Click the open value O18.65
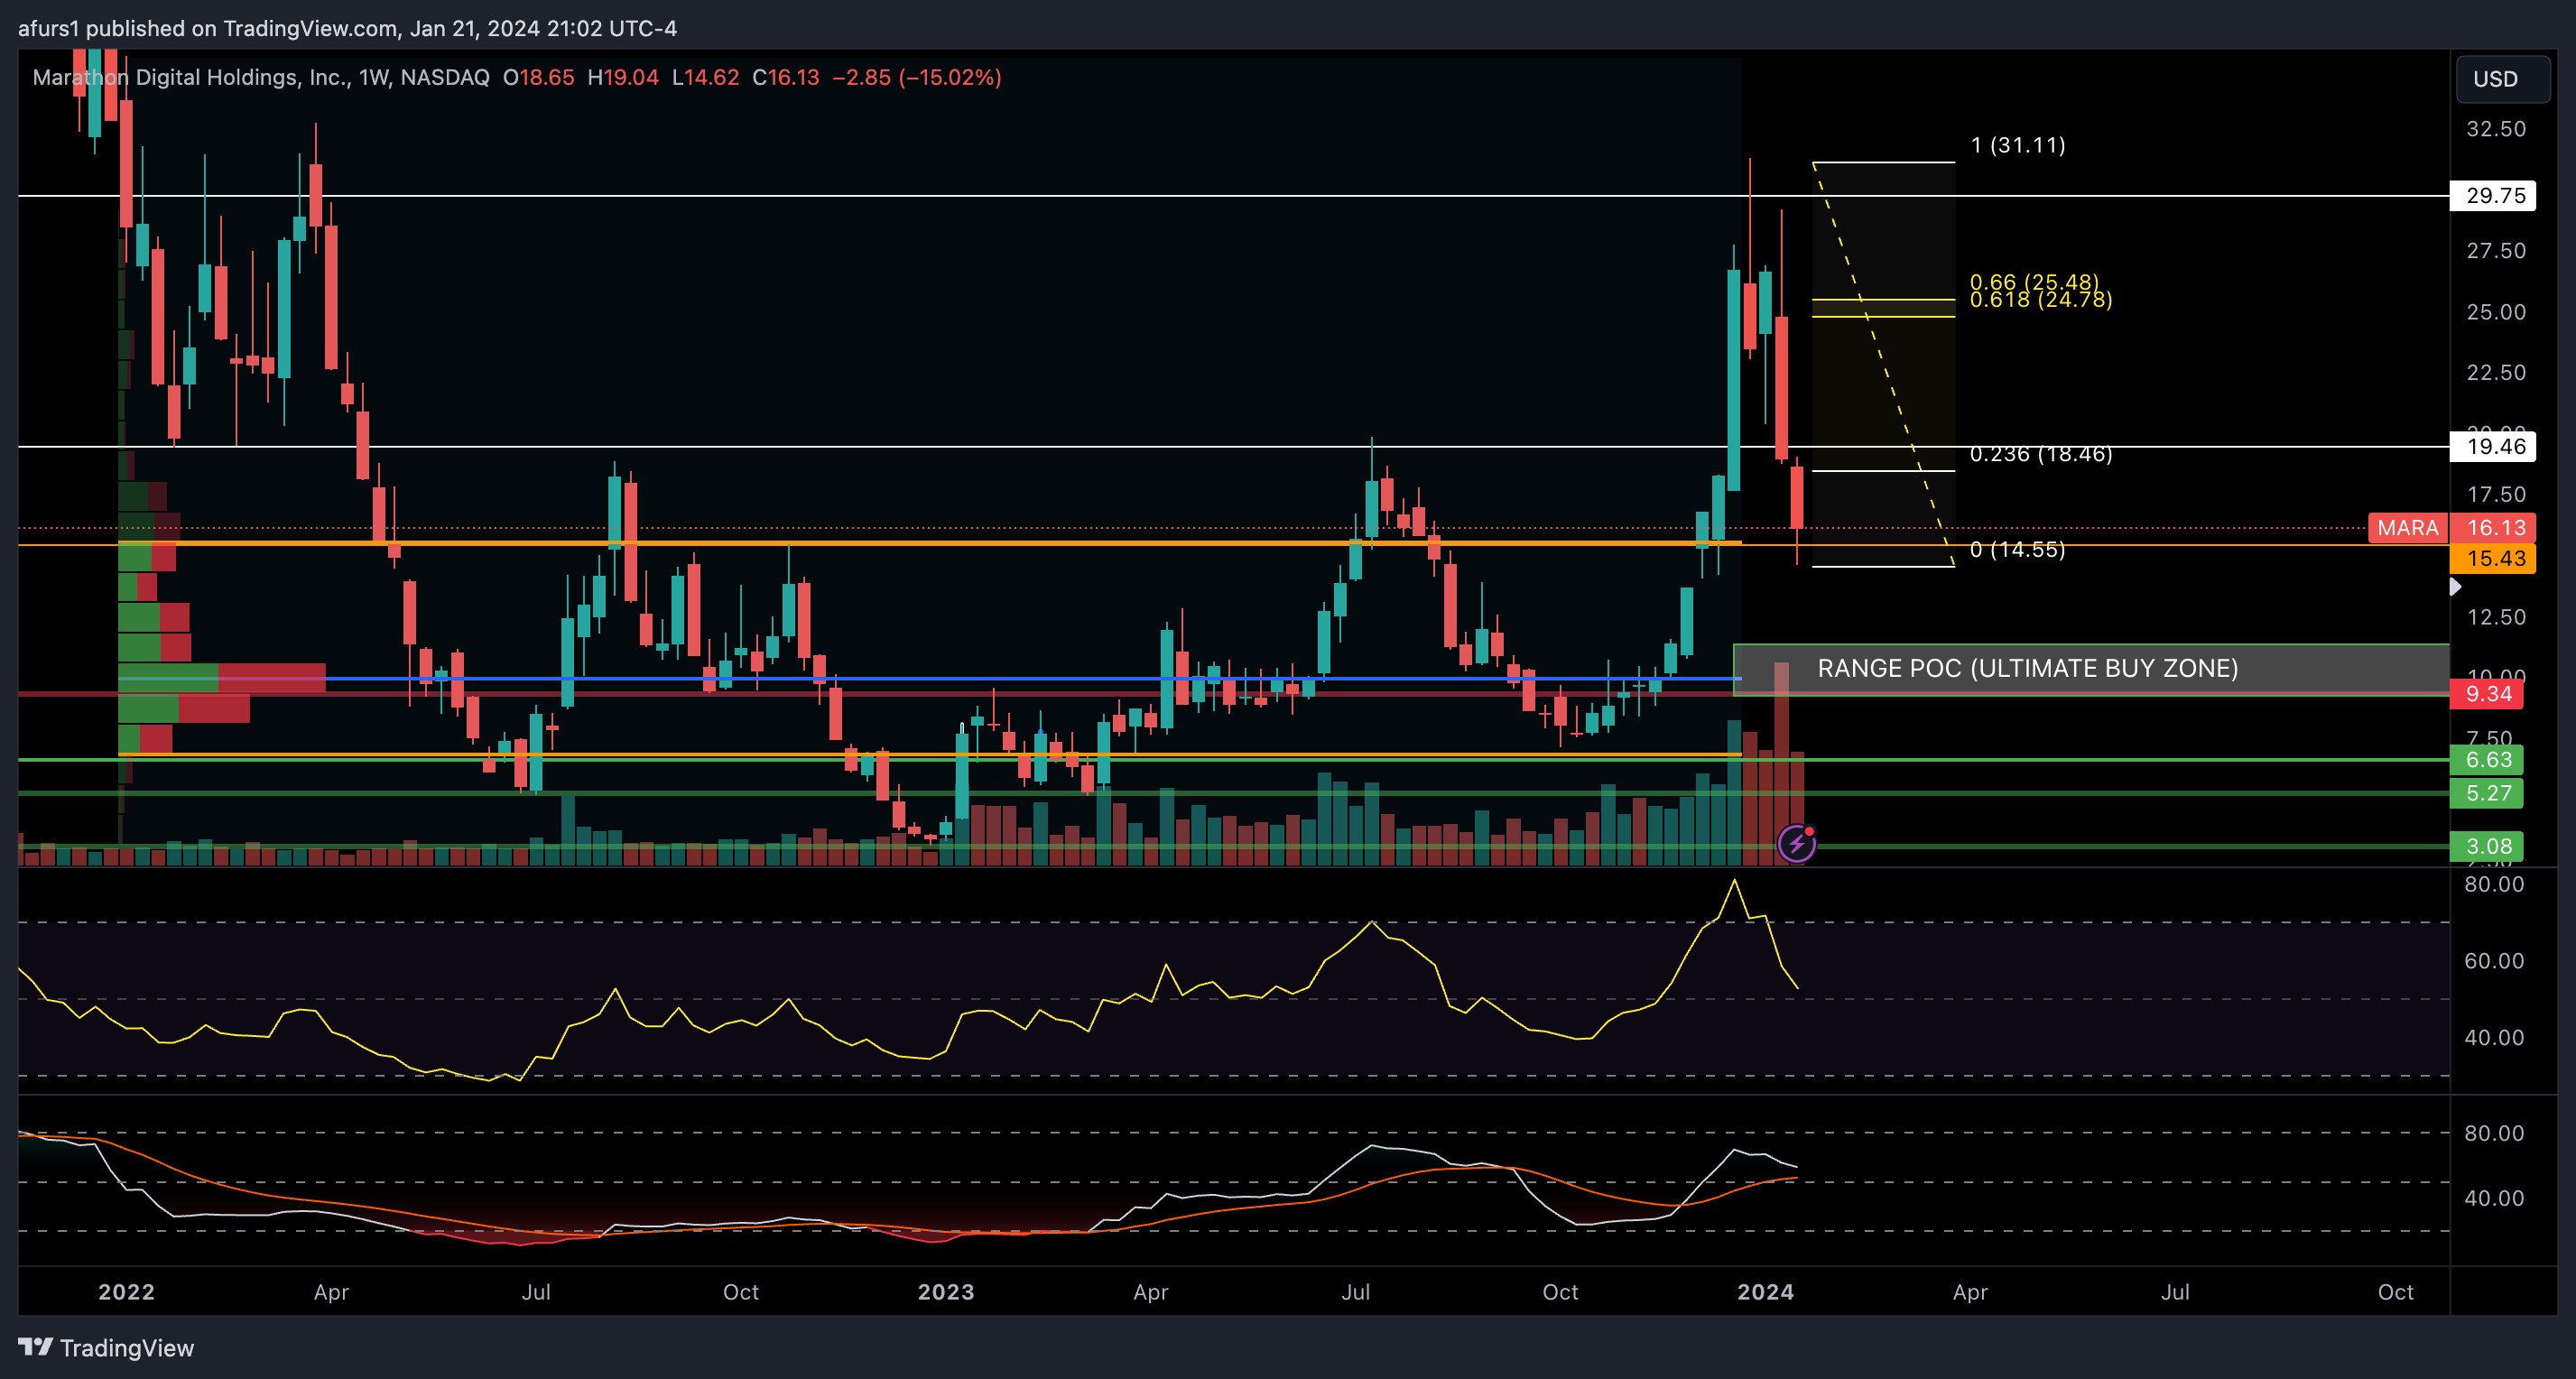Screen dimensions: 2576x1379 point(538,77)
